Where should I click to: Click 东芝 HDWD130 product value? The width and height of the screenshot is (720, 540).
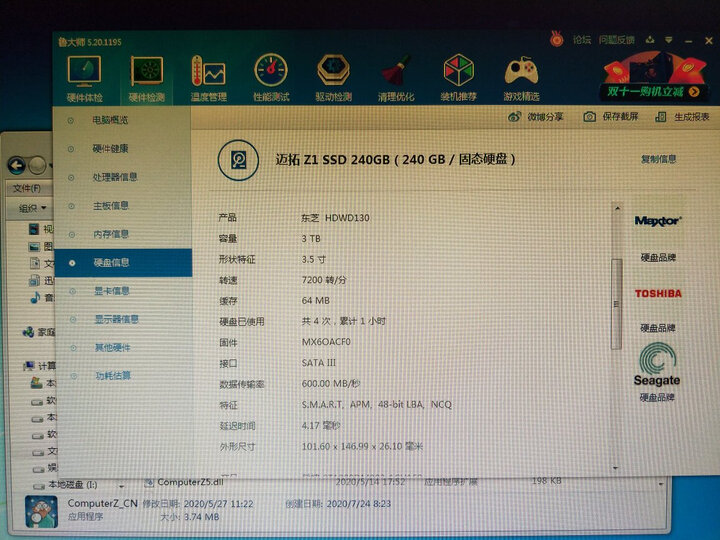point(335,218)
